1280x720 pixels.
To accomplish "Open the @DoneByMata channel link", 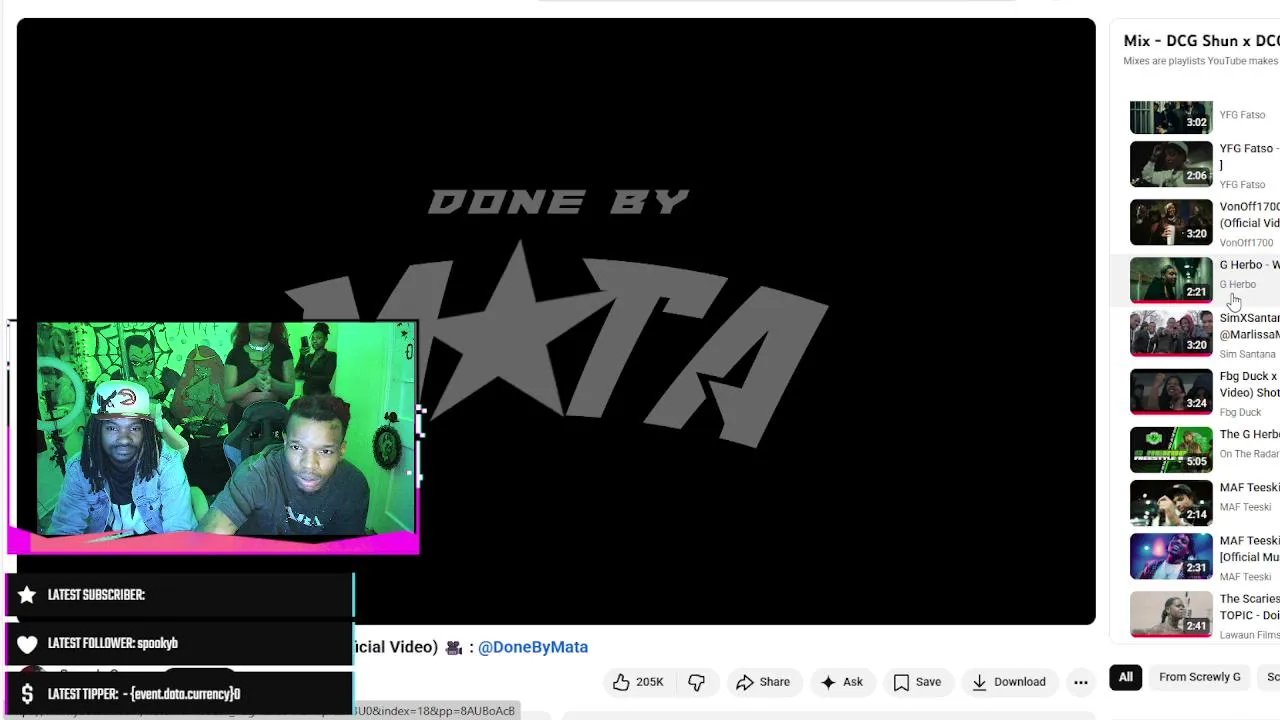I will [x=533, y=647].
